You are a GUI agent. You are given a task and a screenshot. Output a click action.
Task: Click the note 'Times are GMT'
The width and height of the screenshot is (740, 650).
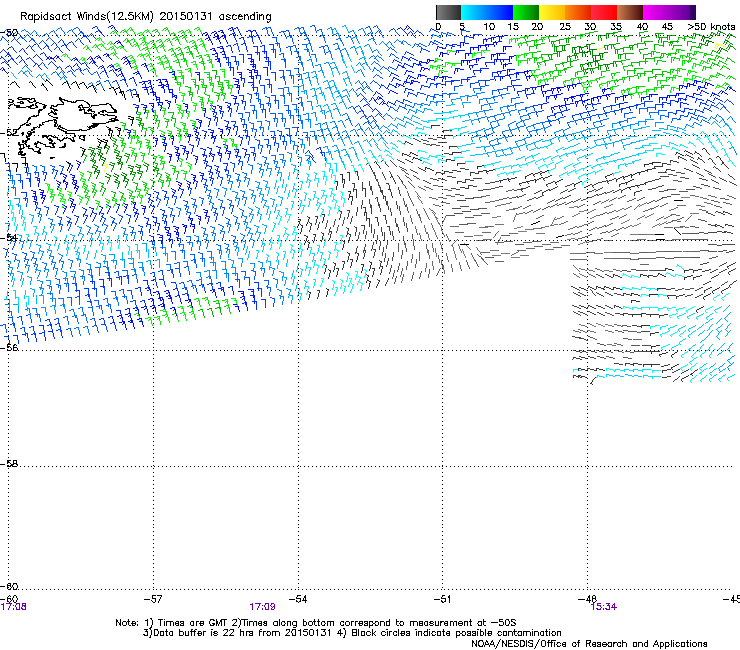coord(192,623)
